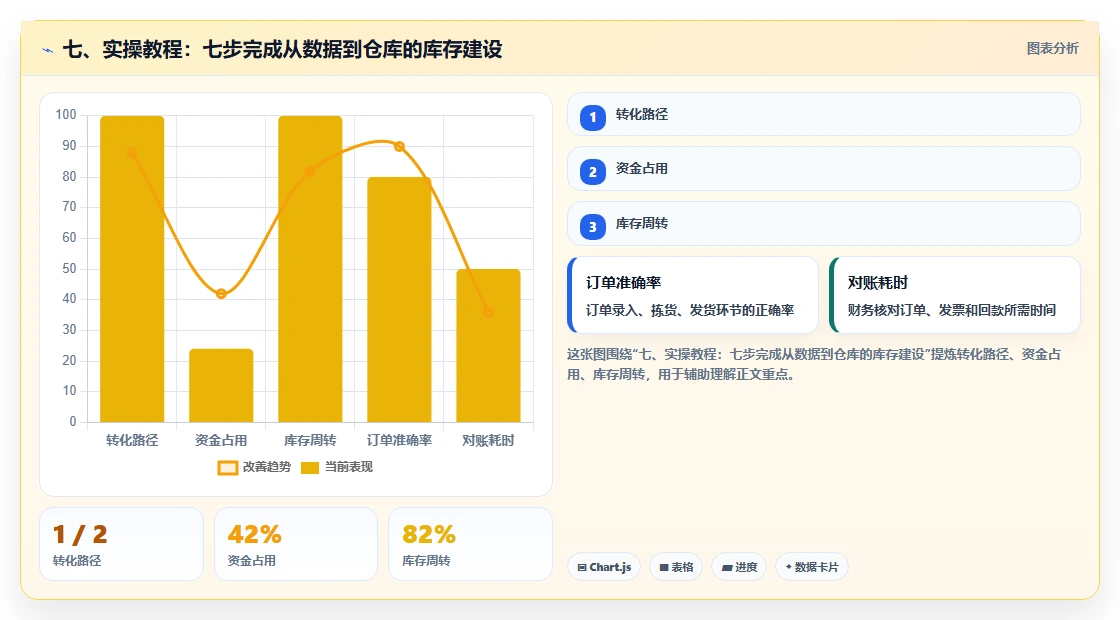Click the 82% 库存周转 stat card
Viewport: 1120px width, 620px height.
coord(470,544)
